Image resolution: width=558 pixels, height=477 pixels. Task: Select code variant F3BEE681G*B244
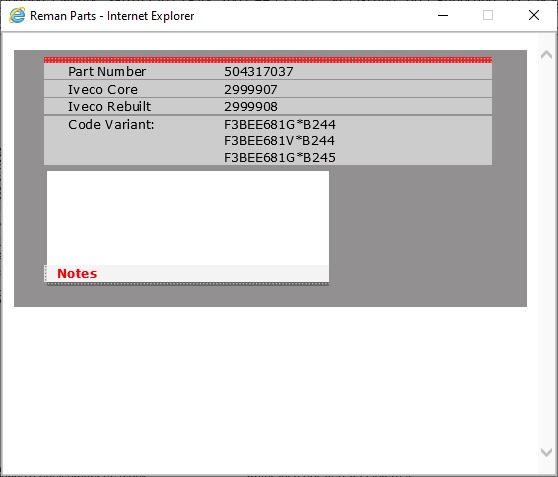pos(280,125)
